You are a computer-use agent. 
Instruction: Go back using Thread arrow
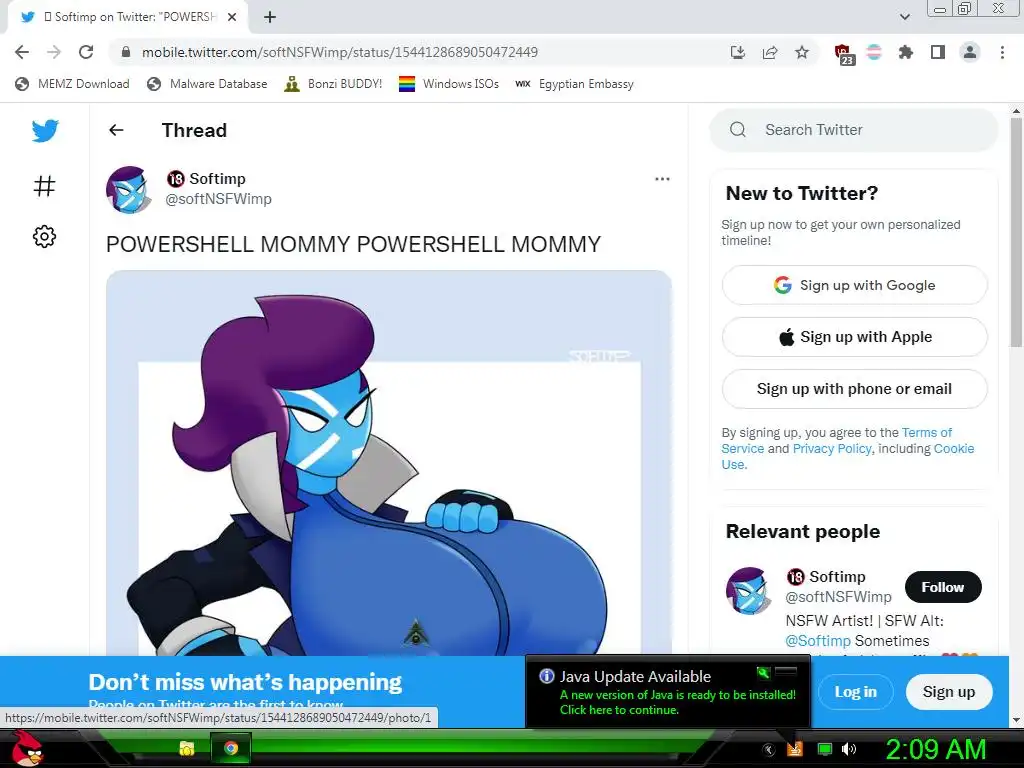click(116, 130)
